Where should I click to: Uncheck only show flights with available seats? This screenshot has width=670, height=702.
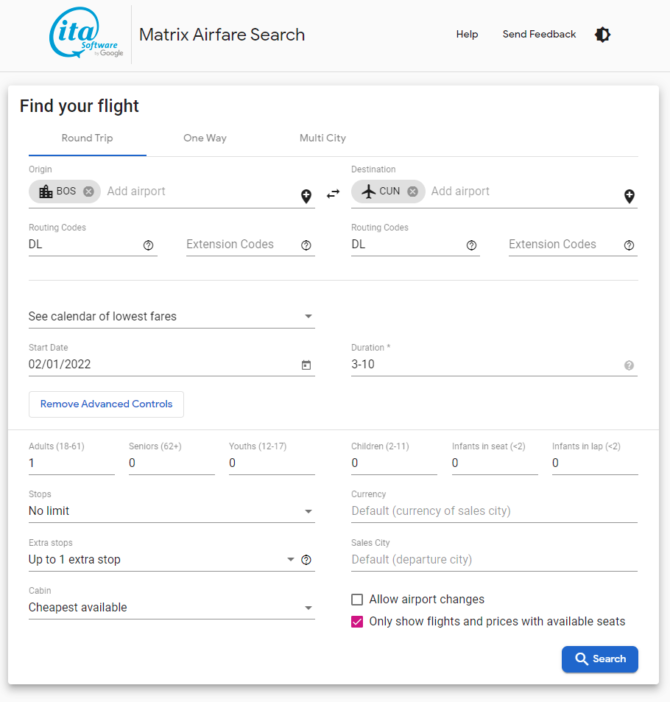(x=357, y=621)
